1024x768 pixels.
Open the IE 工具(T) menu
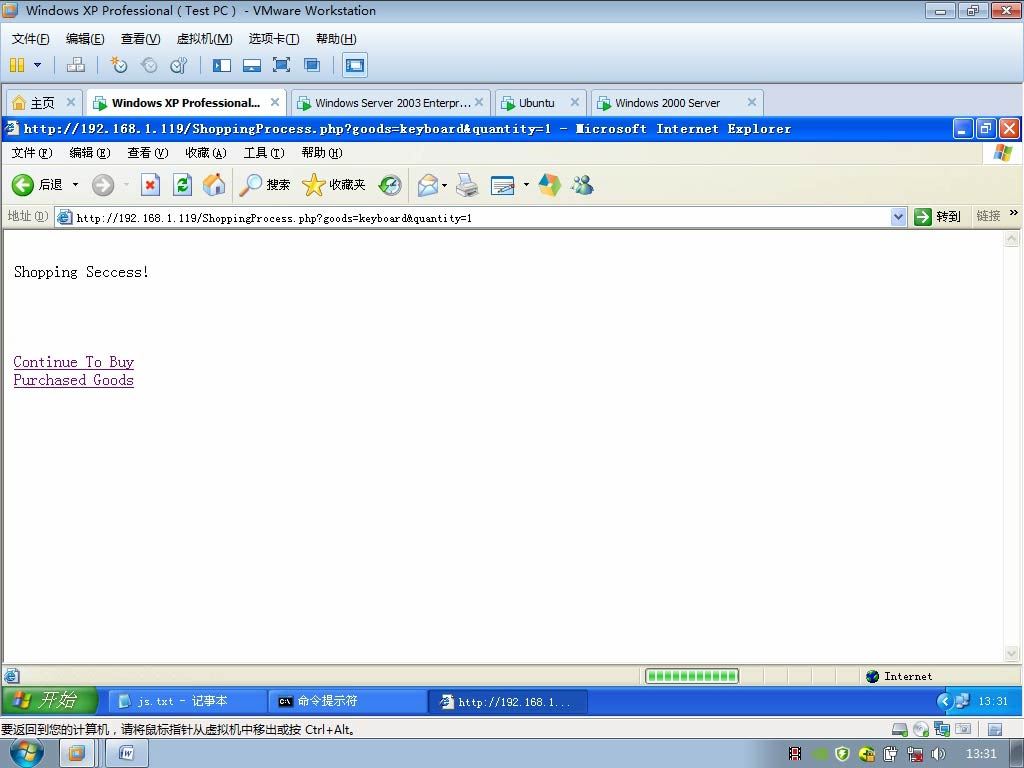click(264, 153)
